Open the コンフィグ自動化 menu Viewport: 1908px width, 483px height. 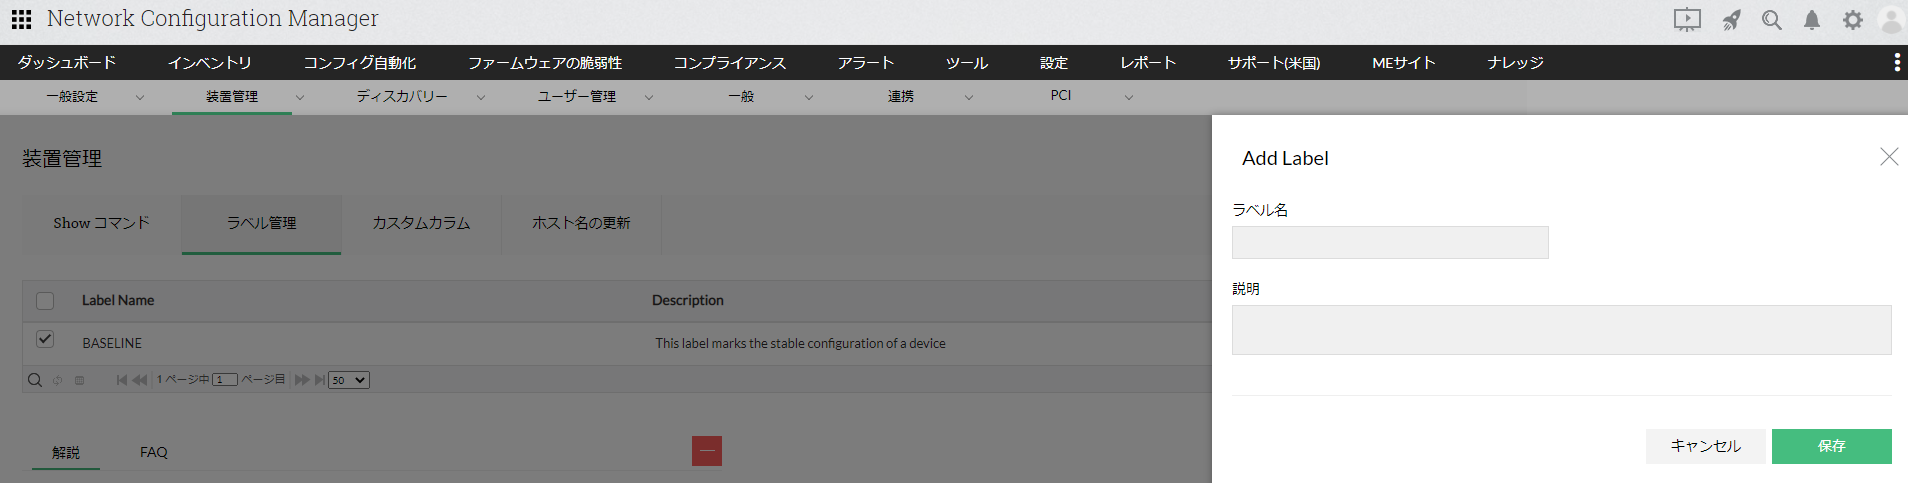coord(360,63)
